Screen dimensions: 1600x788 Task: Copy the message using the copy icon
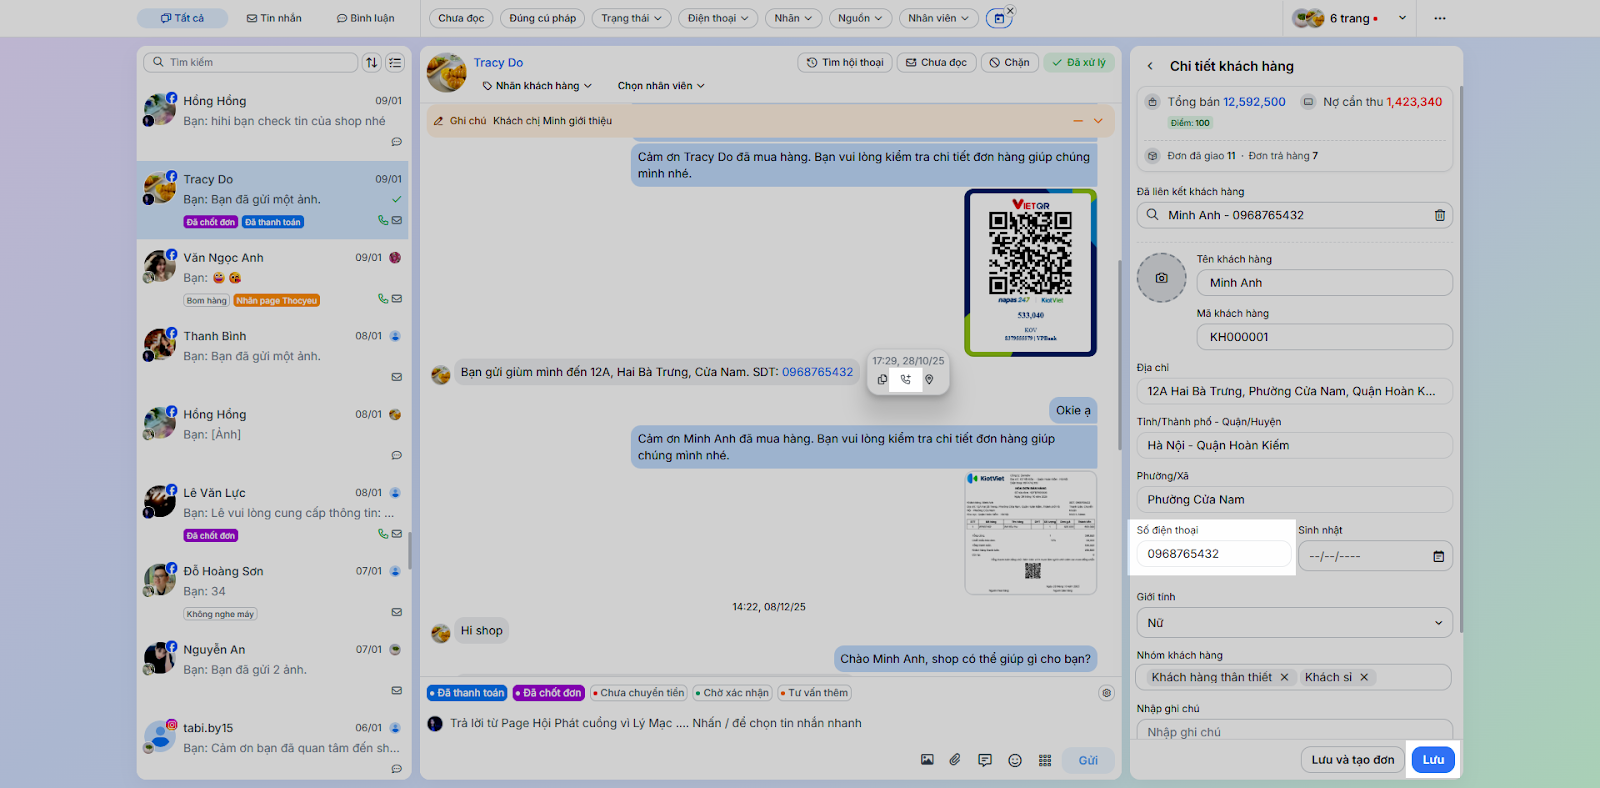882,380
